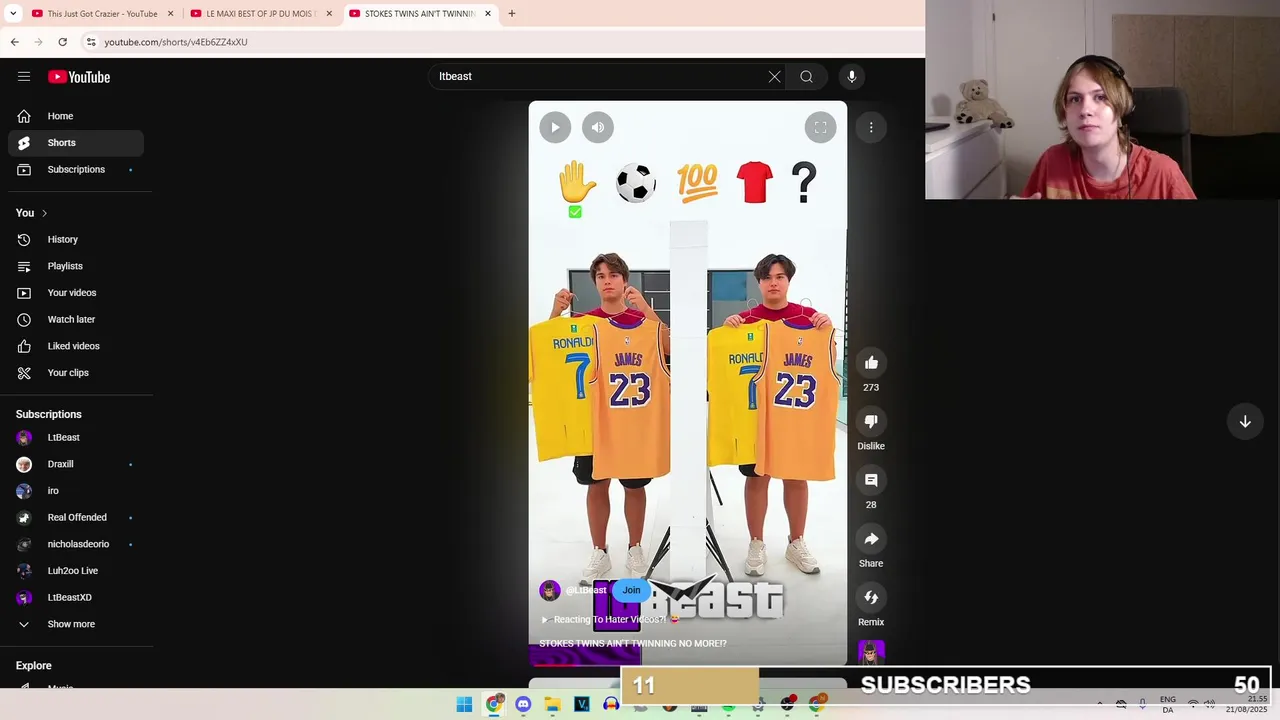1280x720 pixels.
Task: Switch to STOKES TWINS AIN'T TWINNING tab
Action: [x=420, y=14]
